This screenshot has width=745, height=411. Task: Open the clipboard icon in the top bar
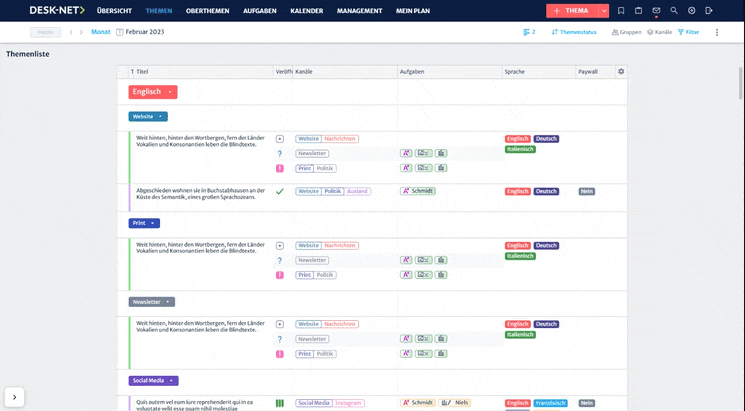(x=638, y=10)
